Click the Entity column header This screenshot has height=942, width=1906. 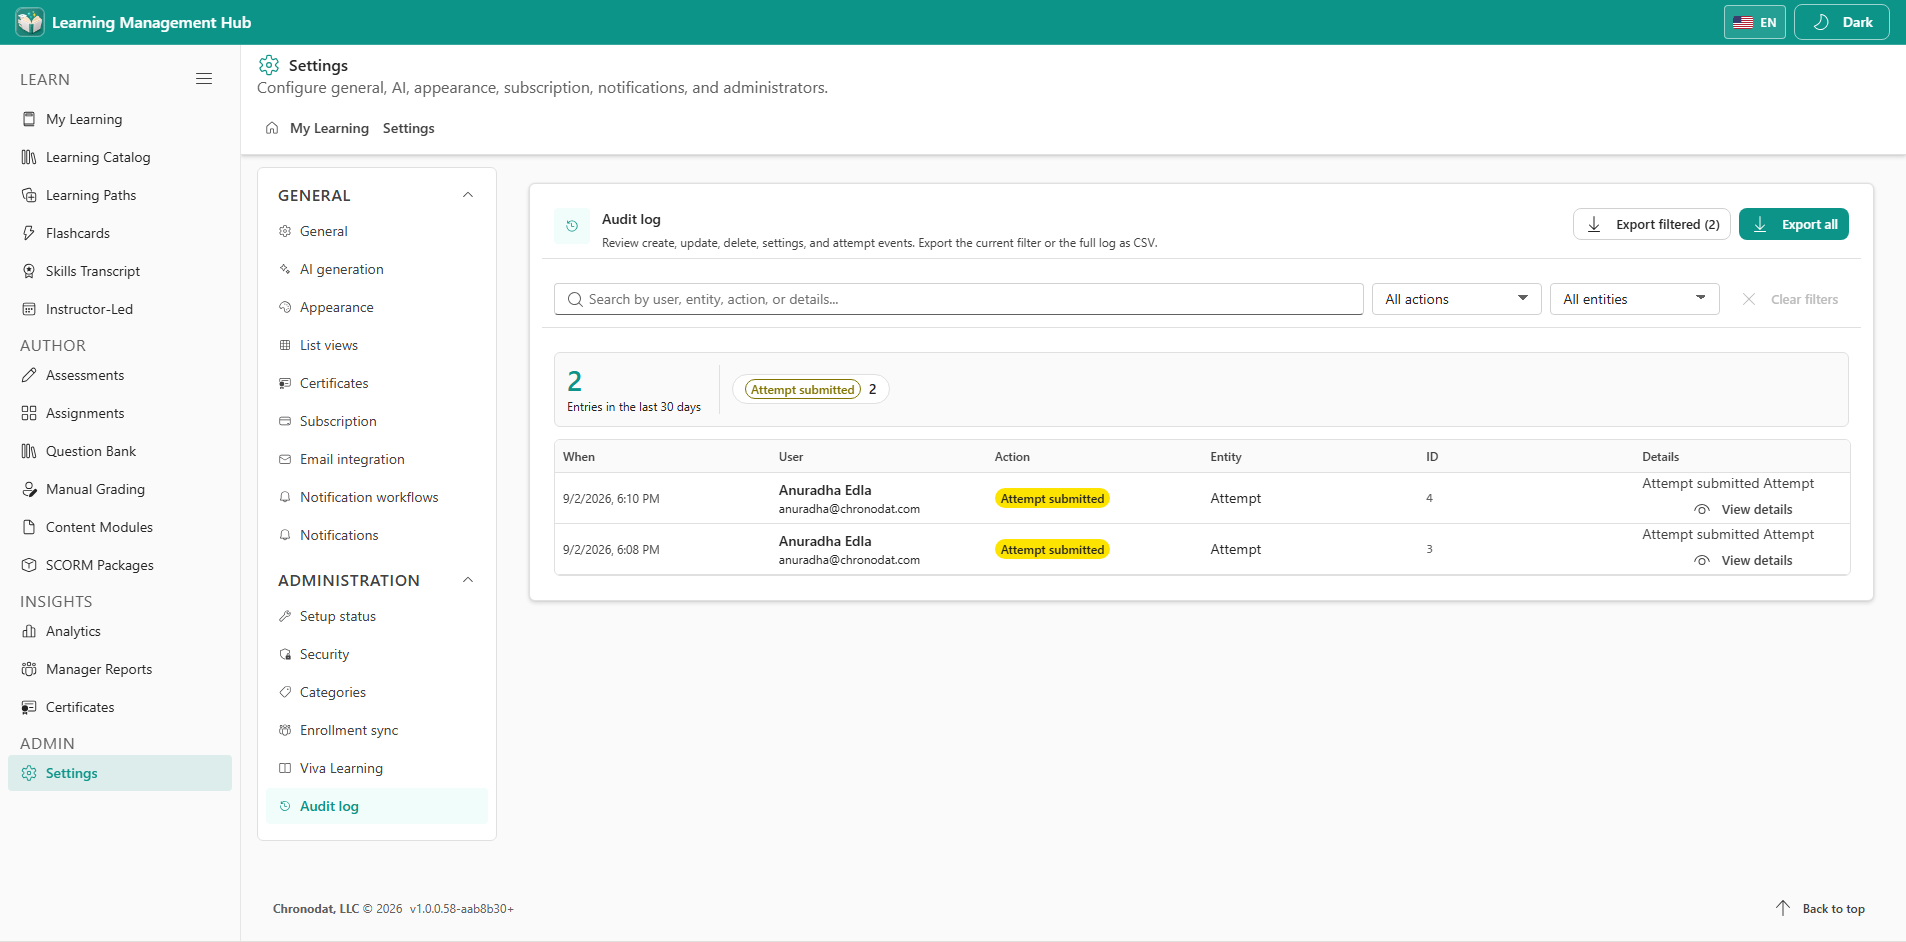point(1226,457)
